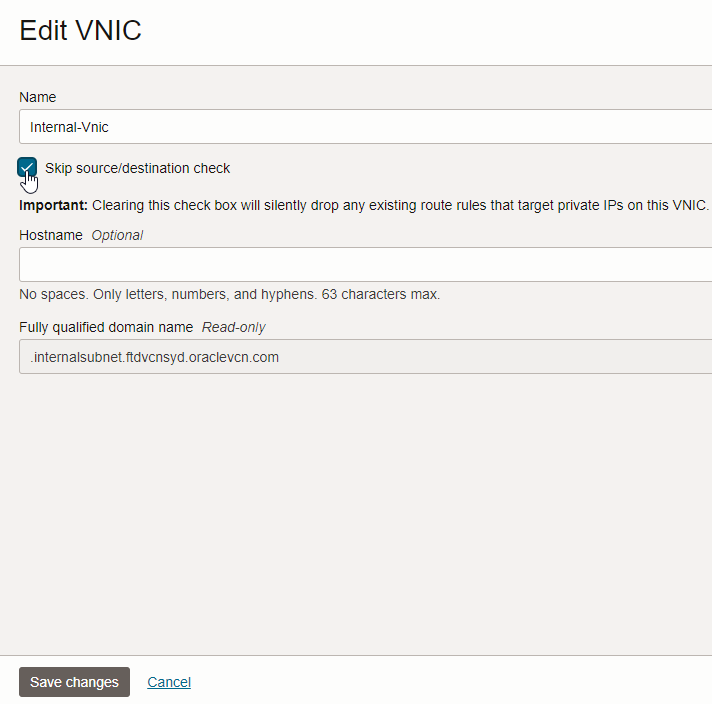Click the 'Name' field label

[x=38, y=97]
